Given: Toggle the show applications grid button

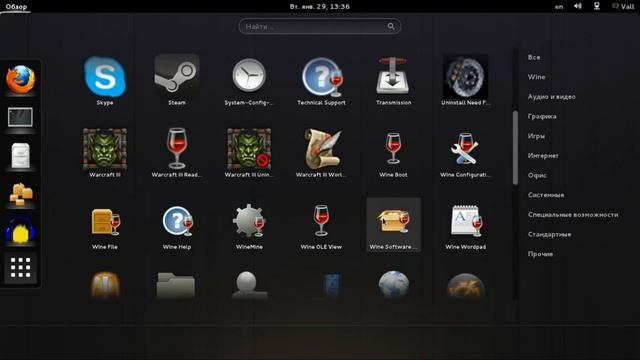Looking at the screenshot, I should (x=20, y=268).
